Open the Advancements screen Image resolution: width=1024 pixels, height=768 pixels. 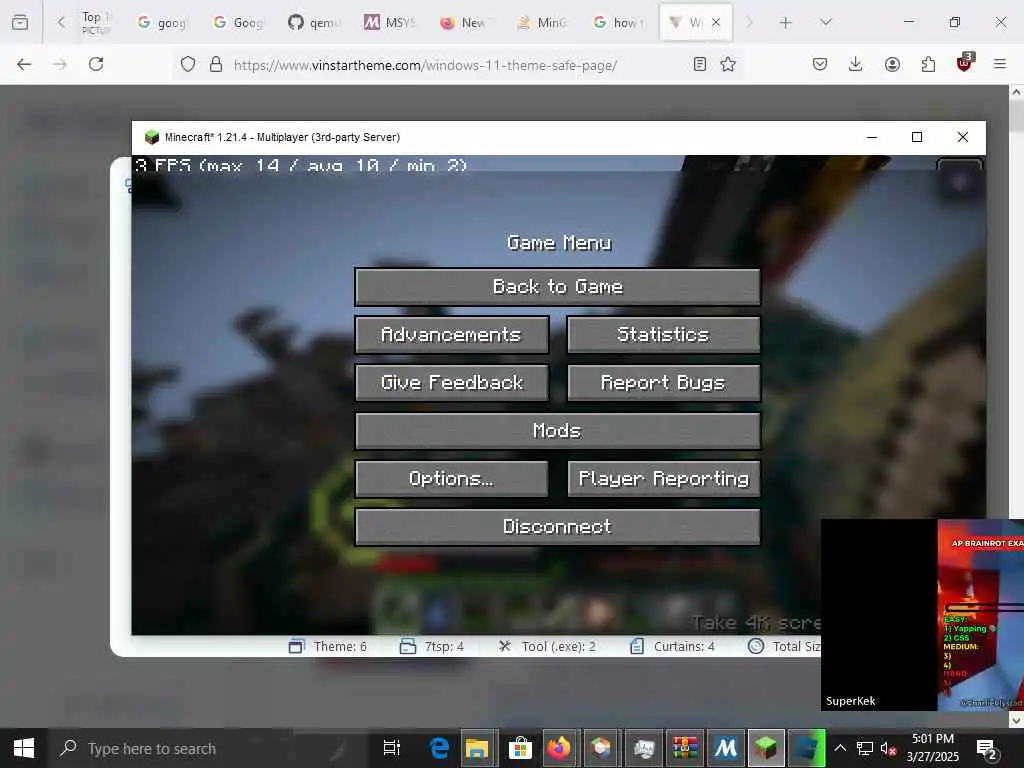(x=451, y=334)
